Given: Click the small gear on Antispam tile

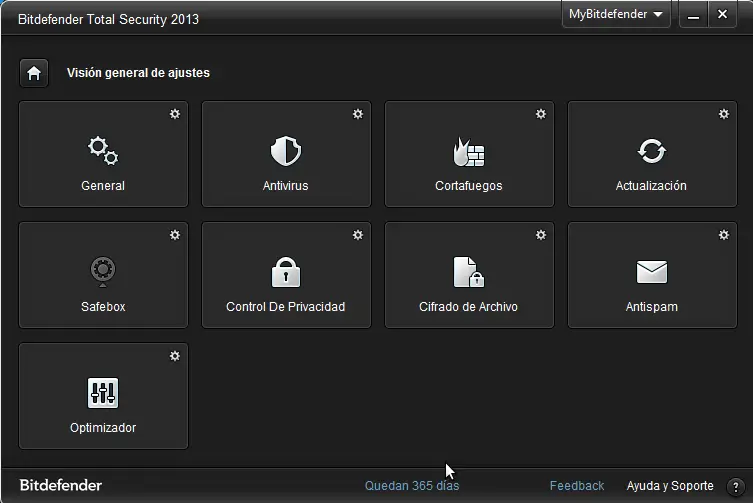Looking at the screenshot, I should [724, 235].
